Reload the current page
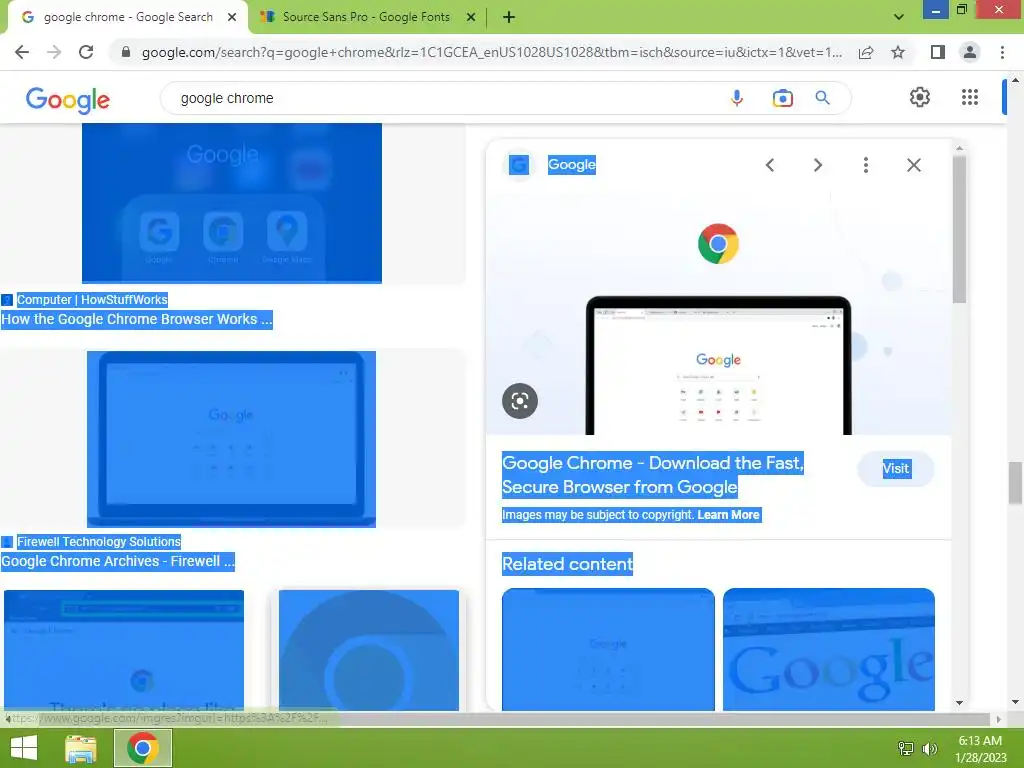Image resolution: width=1024 pixels, height=768 pixels. pyautogui.click(x=86, y=52)
